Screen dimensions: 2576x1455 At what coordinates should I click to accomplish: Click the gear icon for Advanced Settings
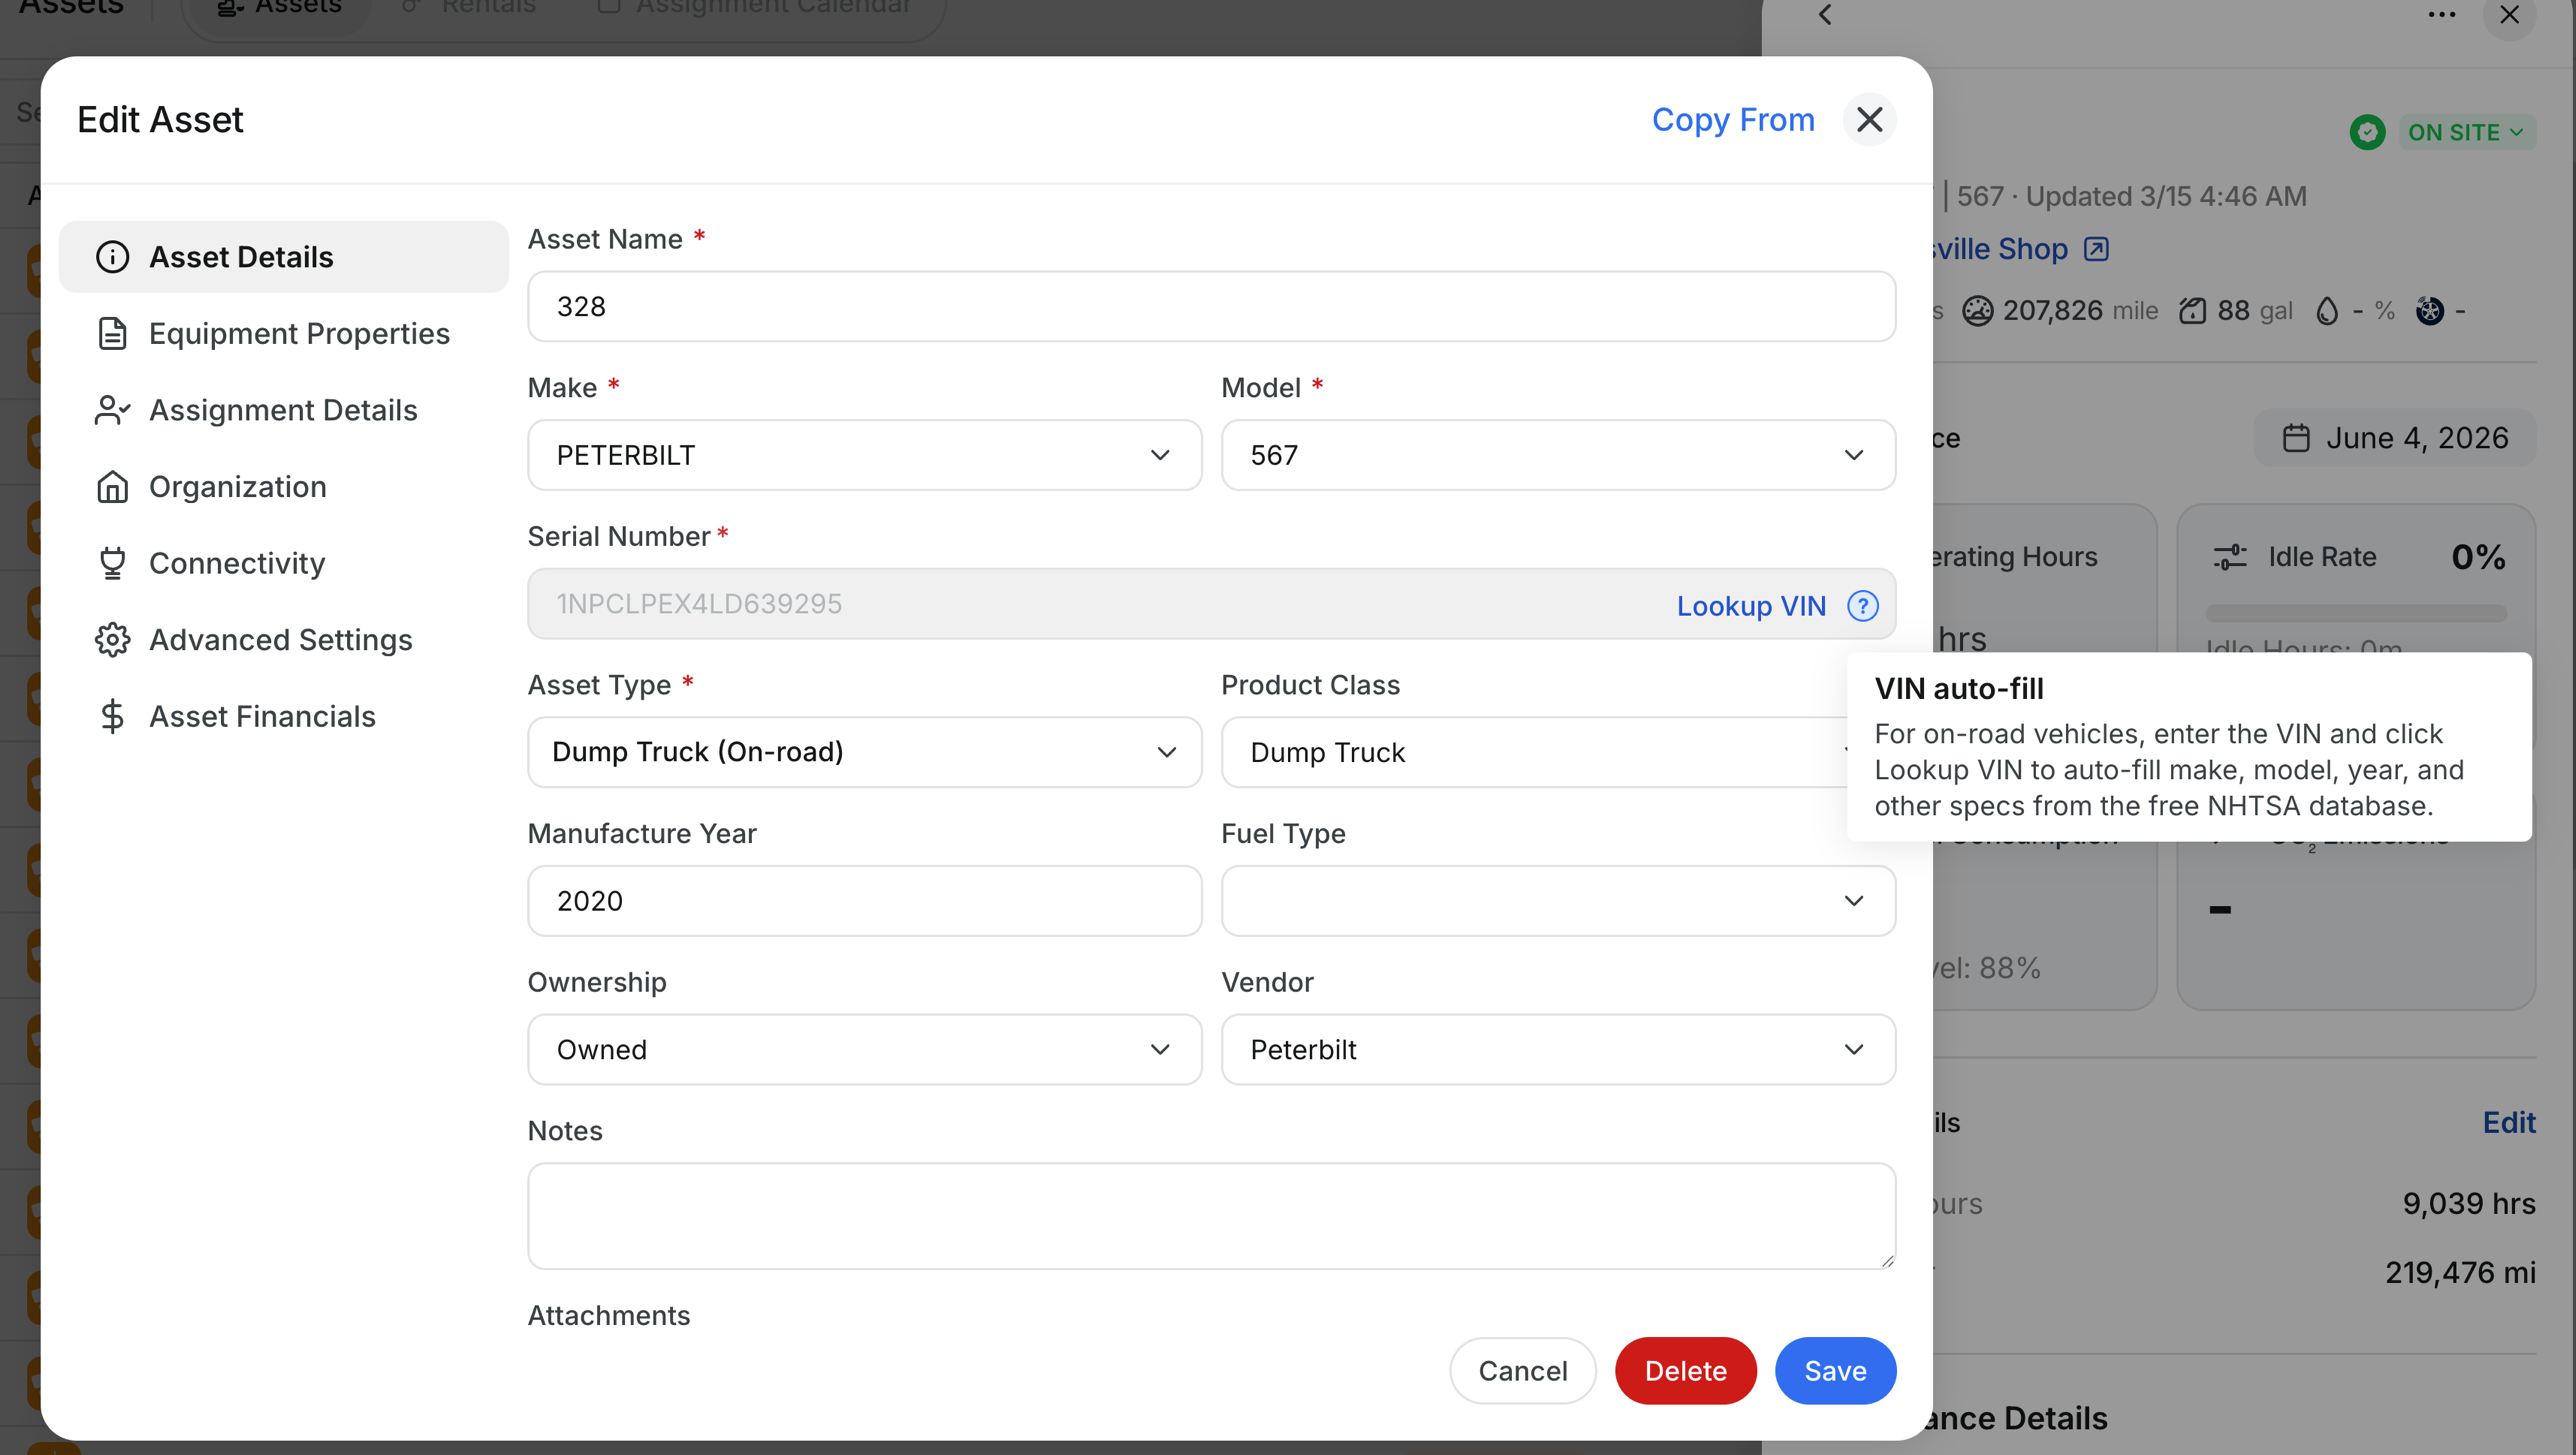click(112, 640)
